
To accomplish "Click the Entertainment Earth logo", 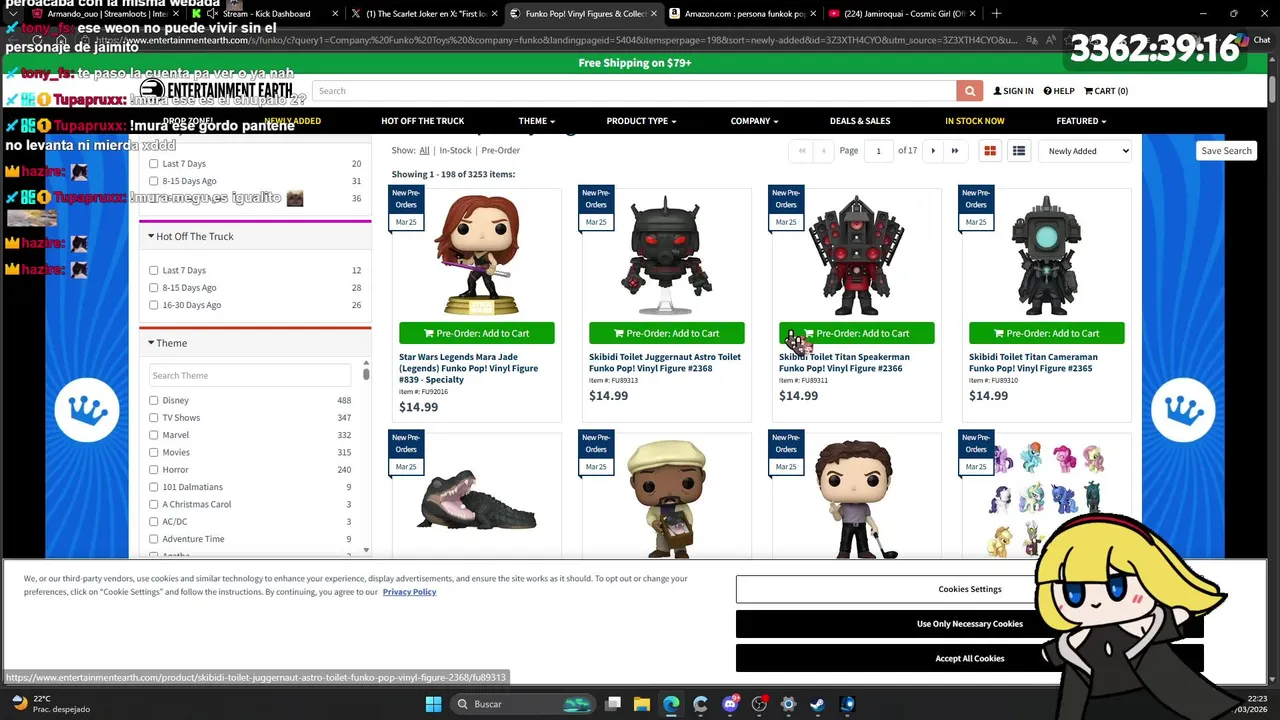I will coord(215,91).
